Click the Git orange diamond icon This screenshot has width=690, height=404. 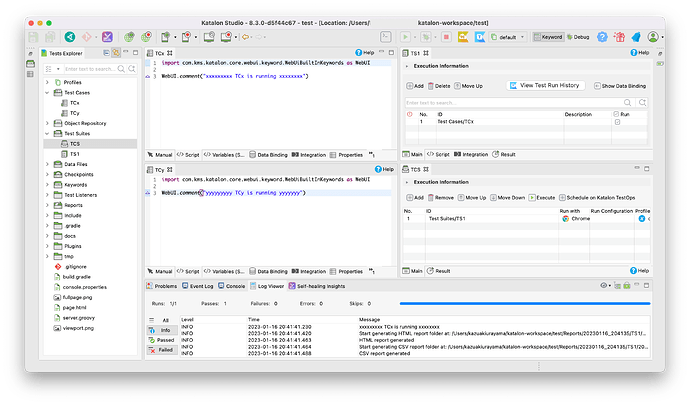(x=87, y=37)
